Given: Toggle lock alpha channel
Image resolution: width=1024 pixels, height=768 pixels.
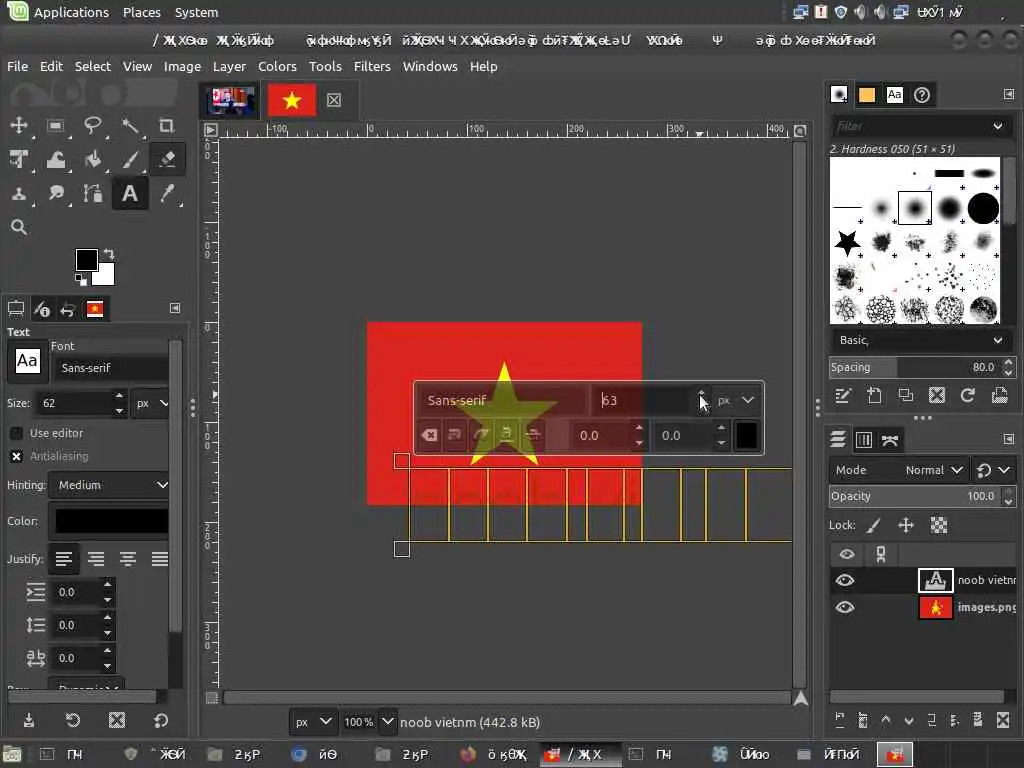Looking at the screenshot, I should click(938, 525).
